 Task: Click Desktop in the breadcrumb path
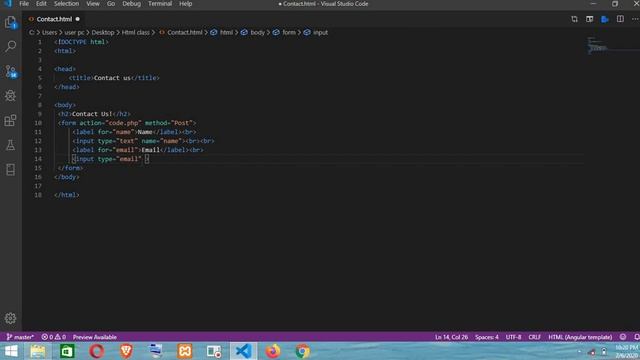click(x=103, y=33)
